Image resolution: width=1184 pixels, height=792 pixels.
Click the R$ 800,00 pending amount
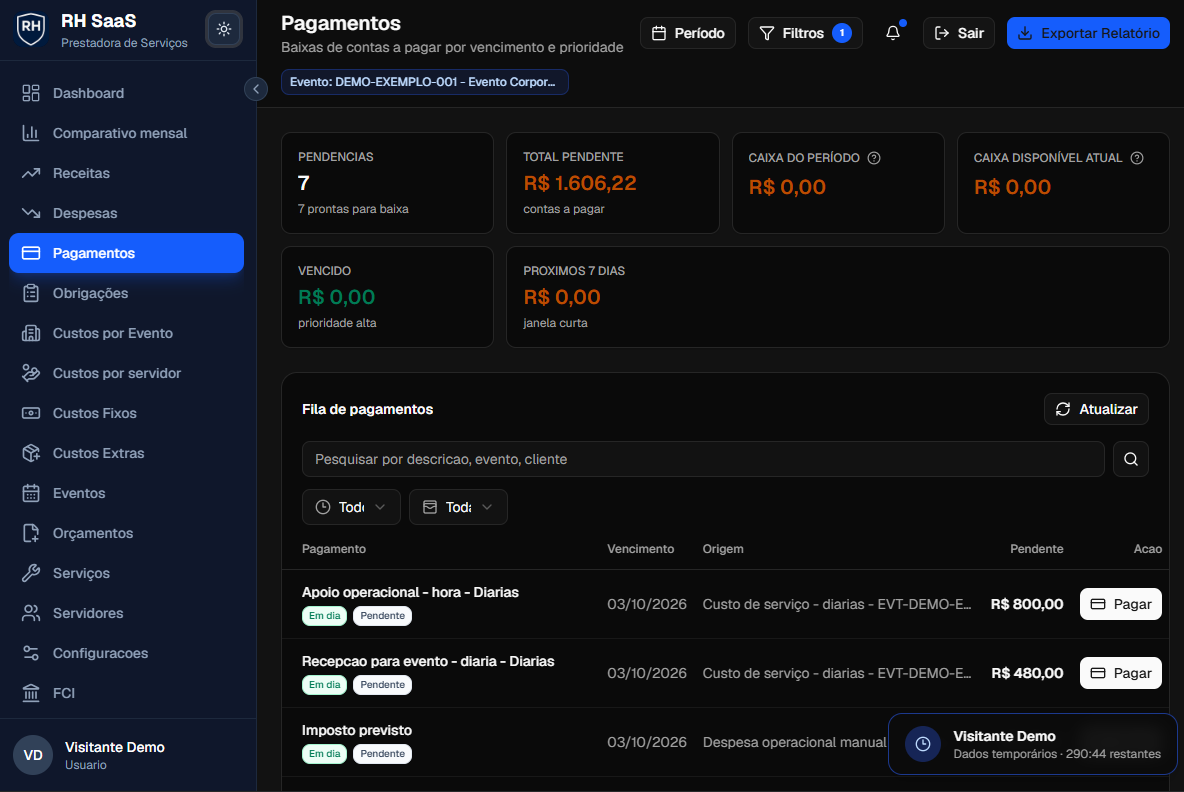pyautogui.click(x=1027, y=604)
